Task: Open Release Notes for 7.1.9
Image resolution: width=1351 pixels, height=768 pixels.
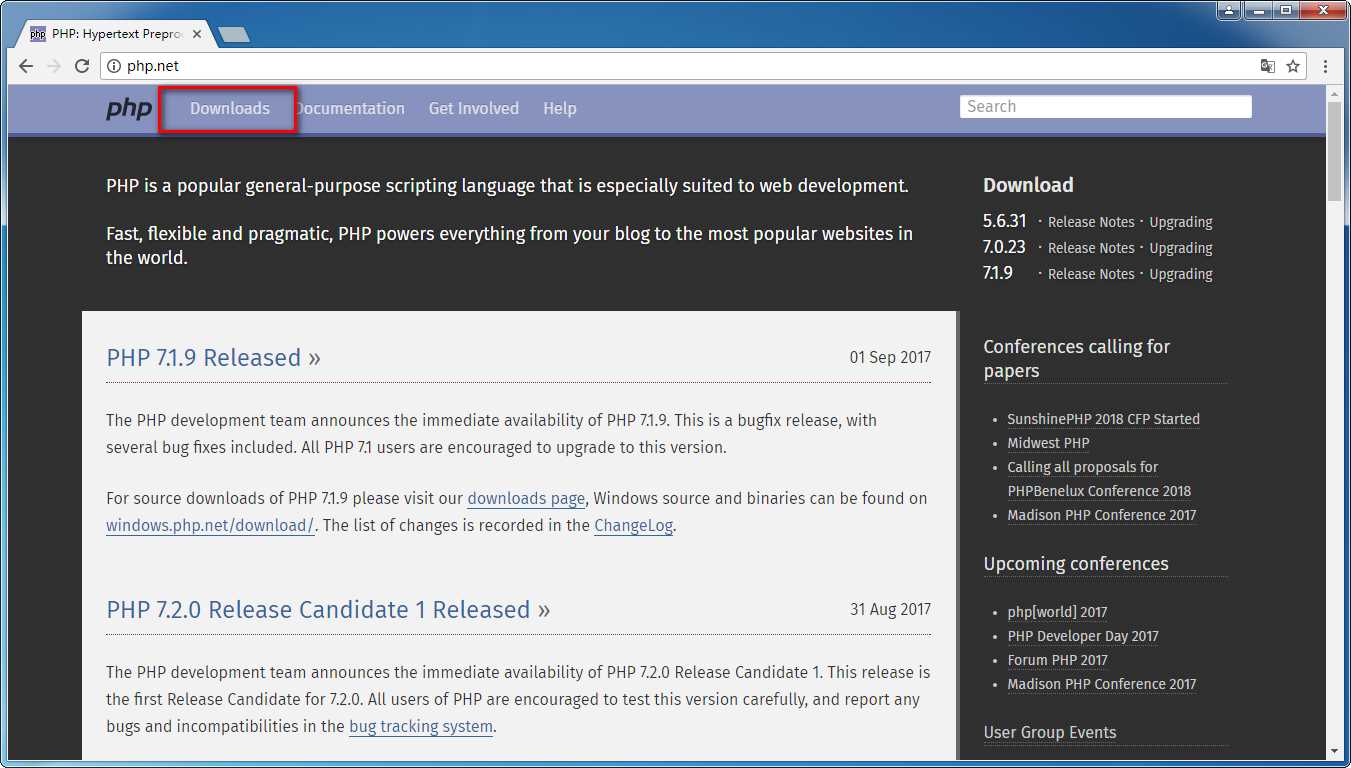Action: click(1091, 274)
